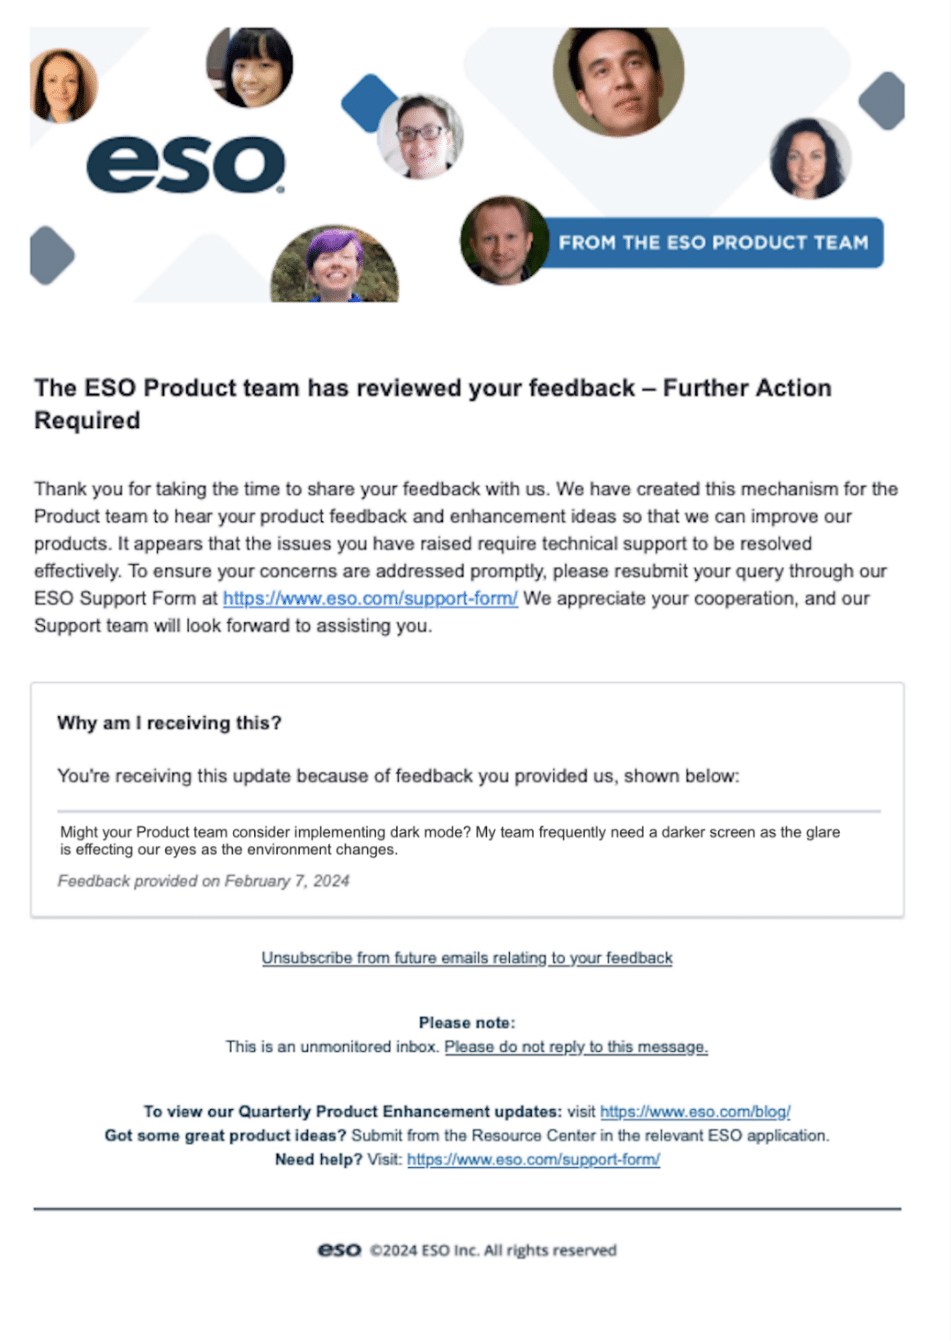Click the From the ESO Product Team banner
The height and width of the screenshot is (1341, 951).
coord(713,242)
